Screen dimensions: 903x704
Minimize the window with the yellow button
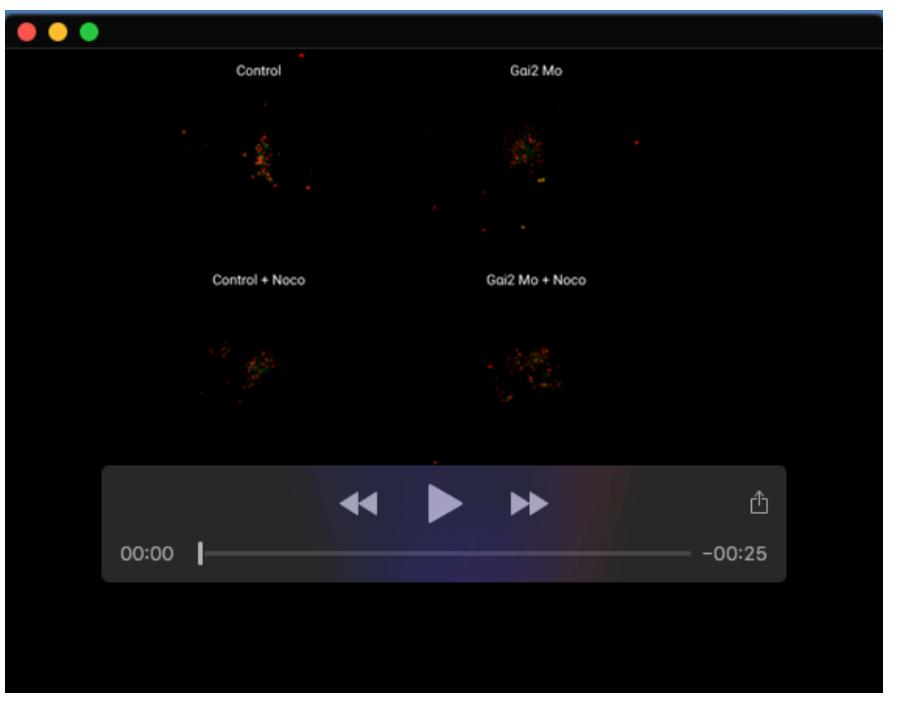click(x=58, y=31)
